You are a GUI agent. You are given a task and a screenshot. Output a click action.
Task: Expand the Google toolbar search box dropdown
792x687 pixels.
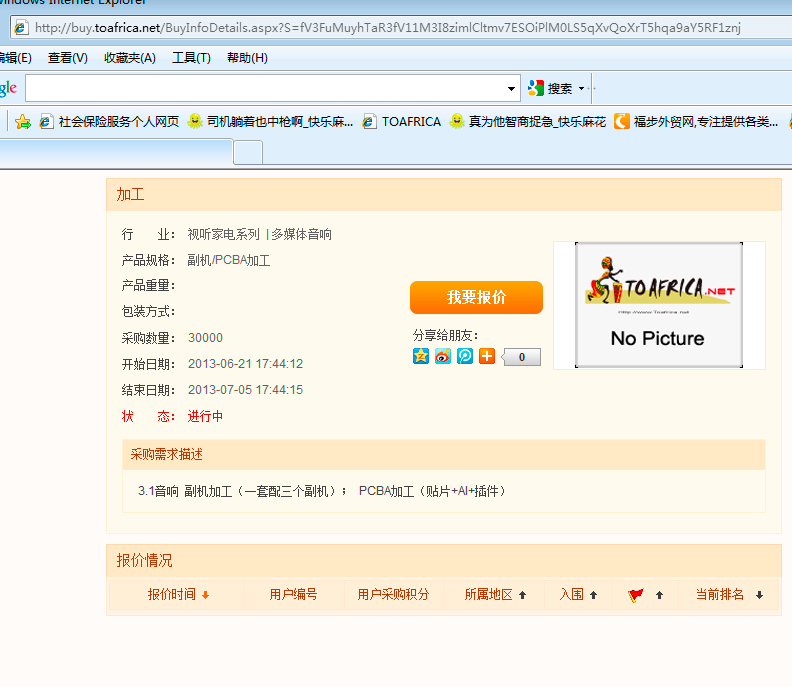pos(512,88)
